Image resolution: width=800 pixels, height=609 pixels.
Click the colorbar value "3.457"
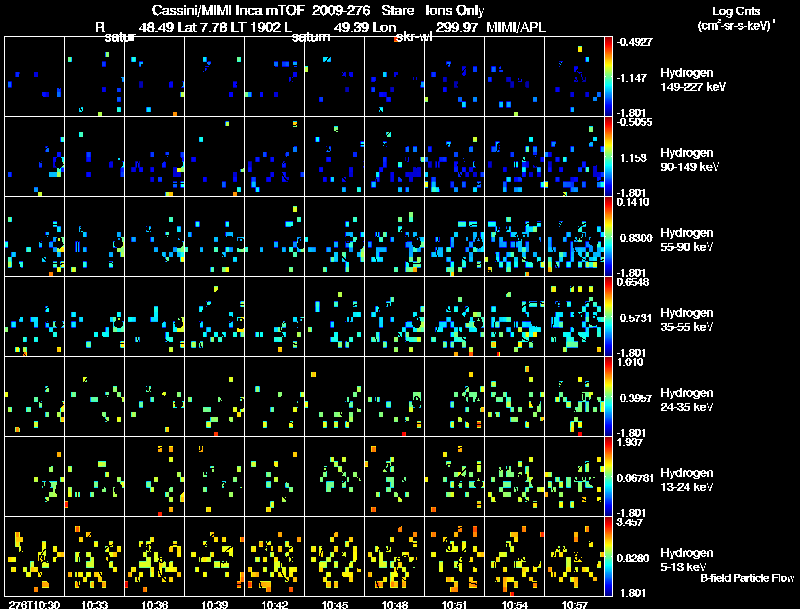(x=630, y=522)
